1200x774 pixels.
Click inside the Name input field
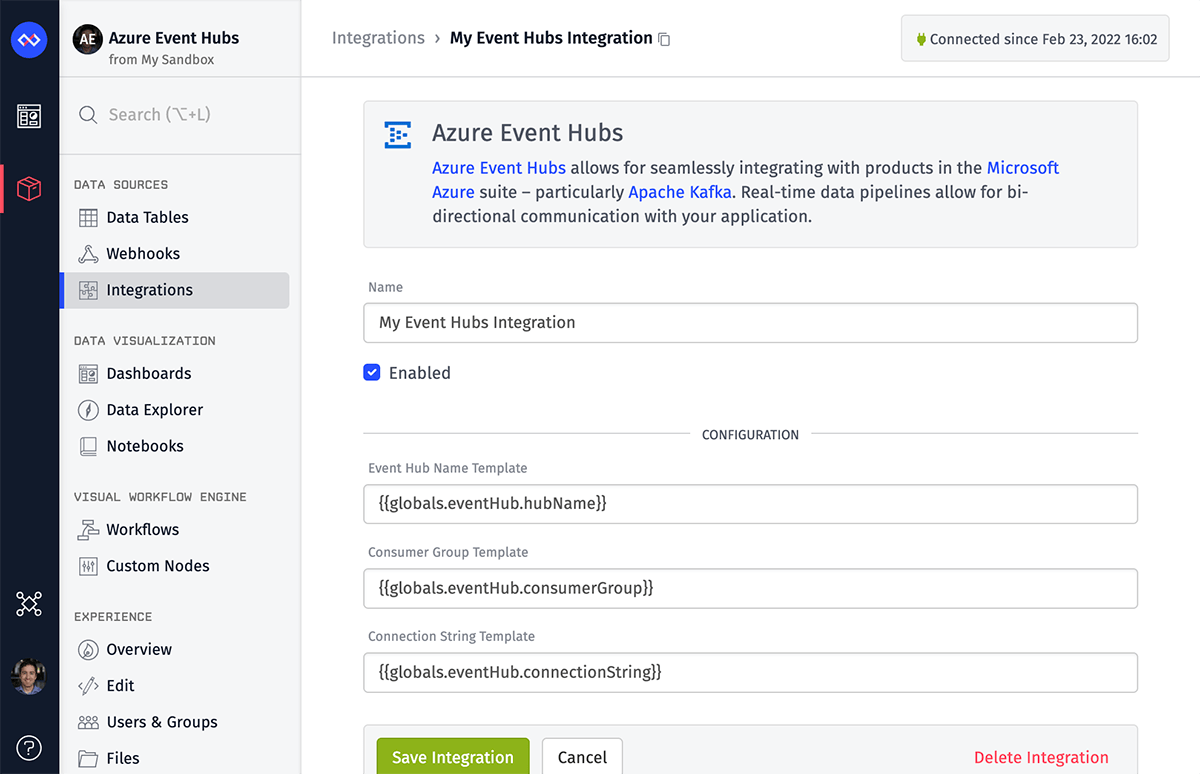[x=750, y=322]
